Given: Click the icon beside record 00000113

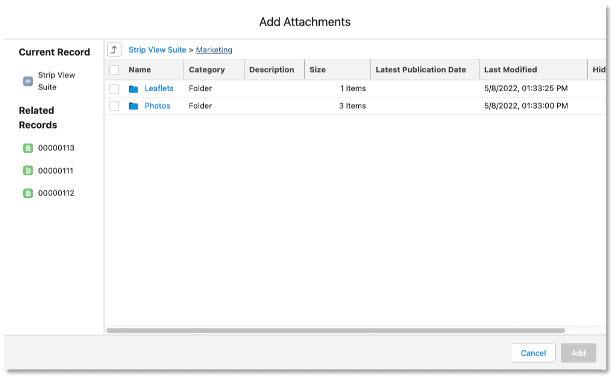Looking at the screenshot, I should point(28,148).
